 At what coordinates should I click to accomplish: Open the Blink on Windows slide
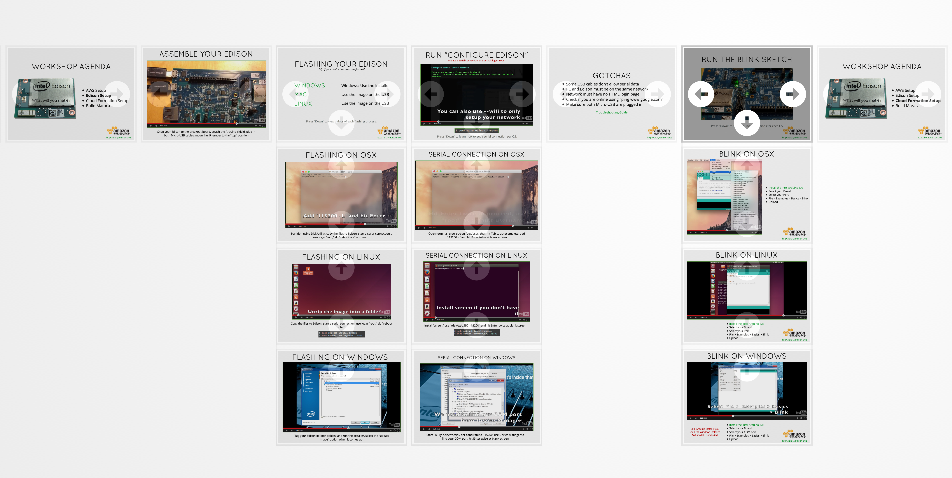[x=747, y=397]
